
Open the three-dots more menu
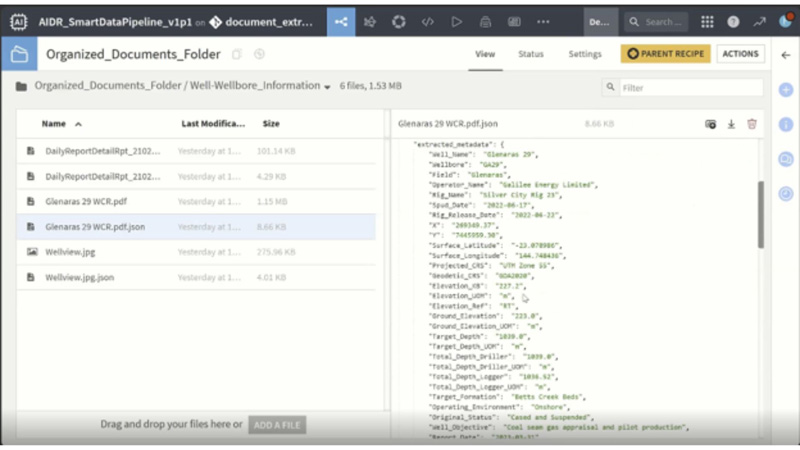click(543, 22)
